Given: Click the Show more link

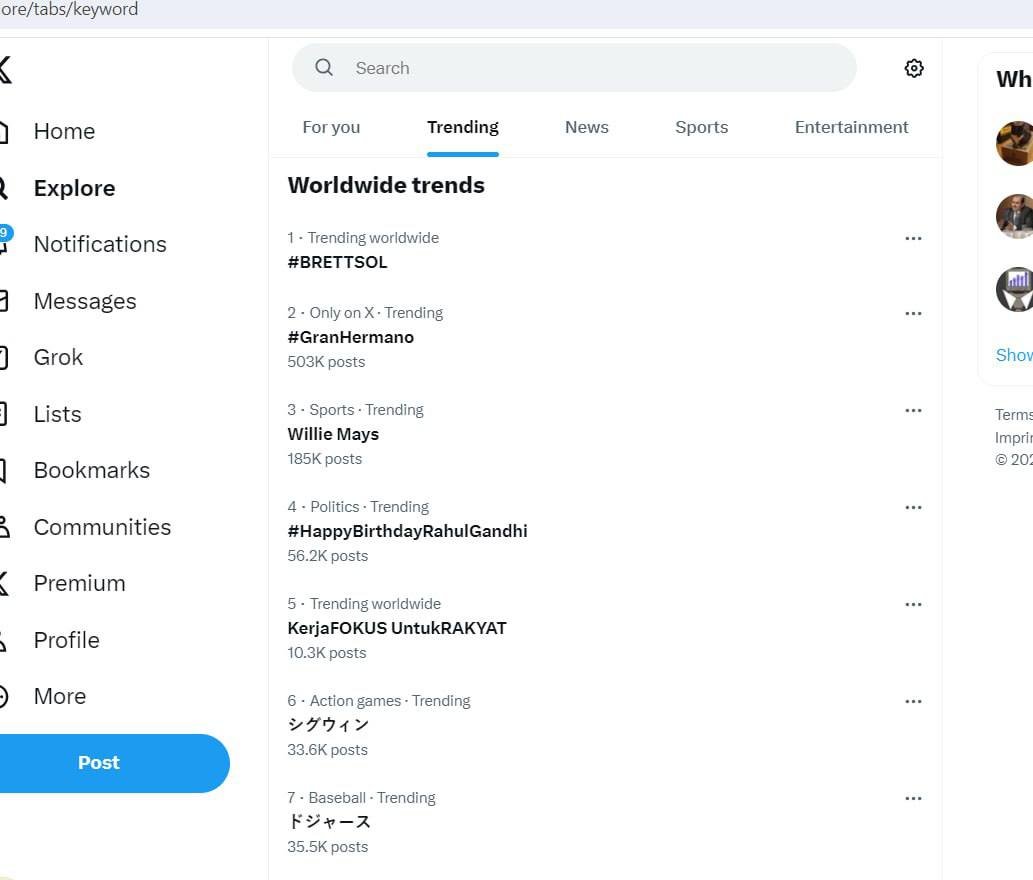Looking at the screenshot, I should click(x=1013, y=355).
